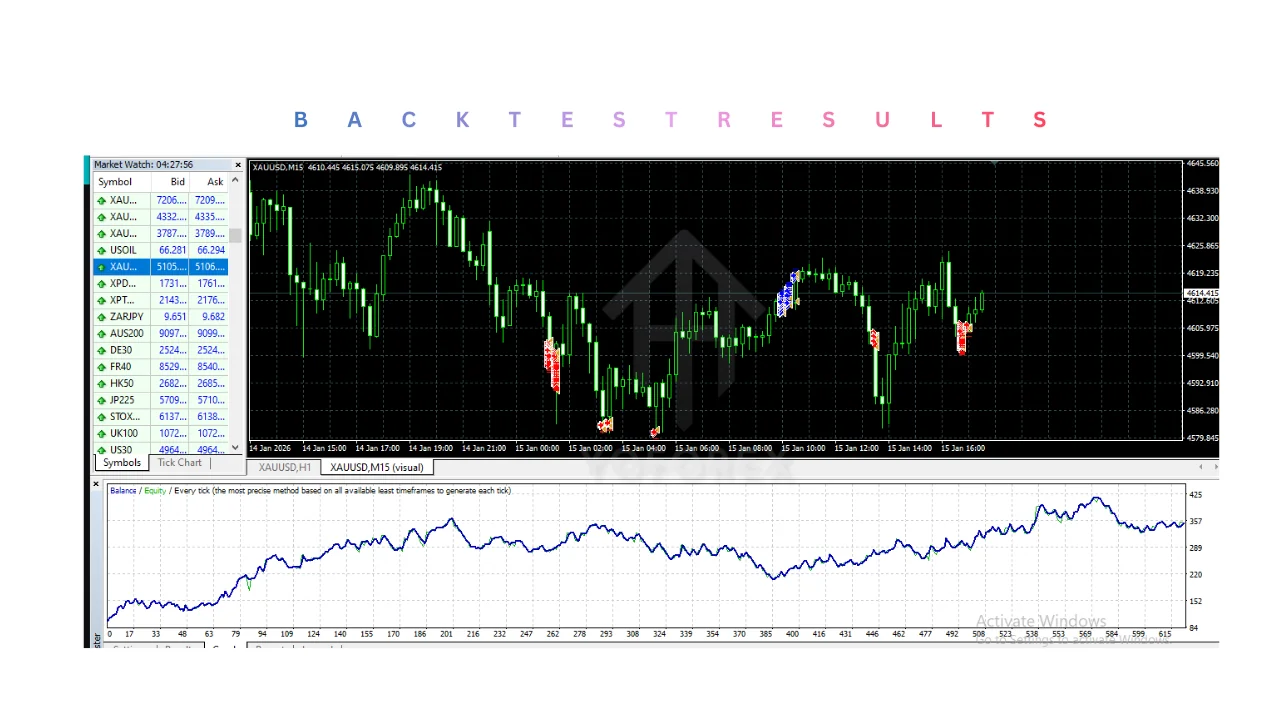Image resolution: width=1280 pixels, height=720 pixels.
Task: Click the Bid column header
Action: coord(176,182)
